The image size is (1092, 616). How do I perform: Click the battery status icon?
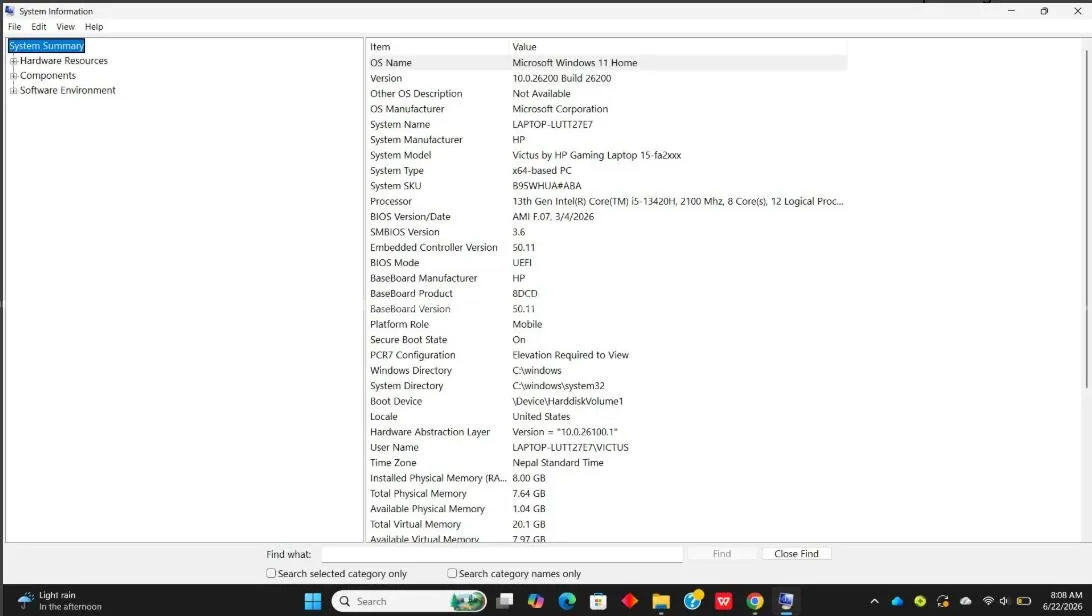1024,601
